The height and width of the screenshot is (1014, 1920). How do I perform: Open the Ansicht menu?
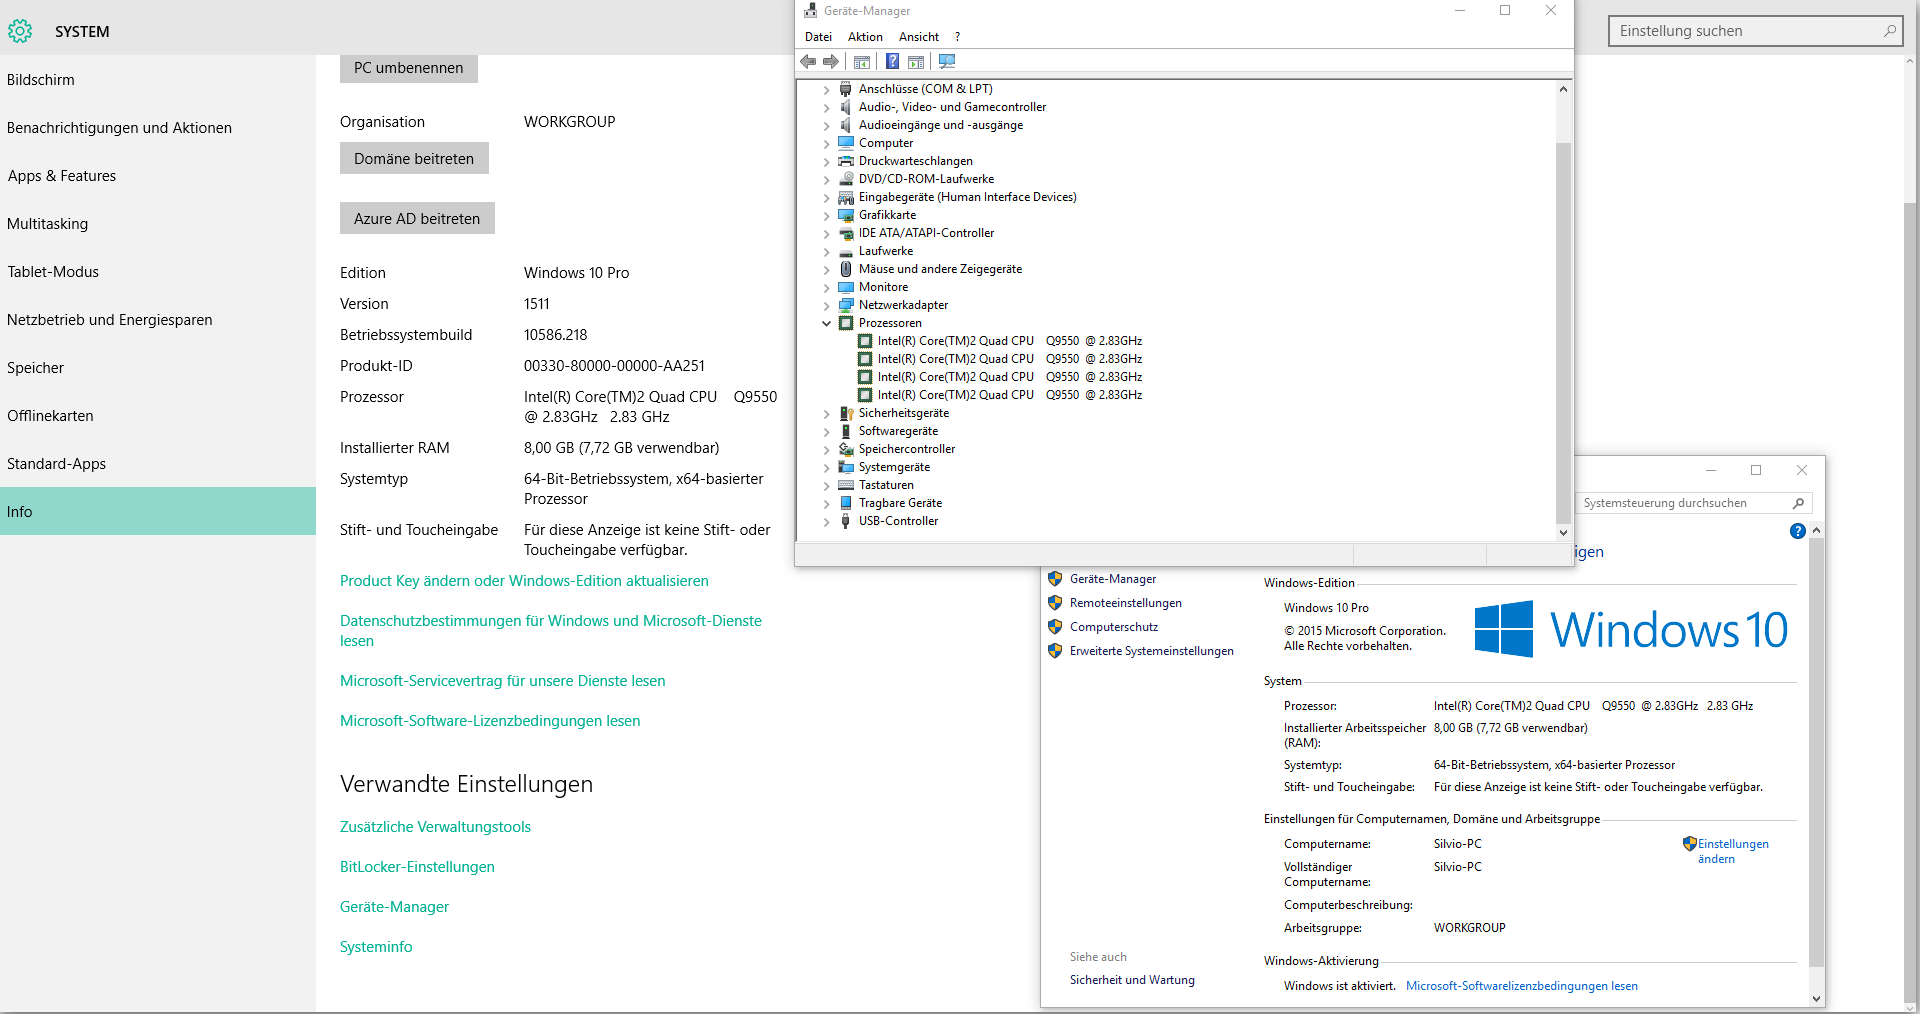click(918, 37)
